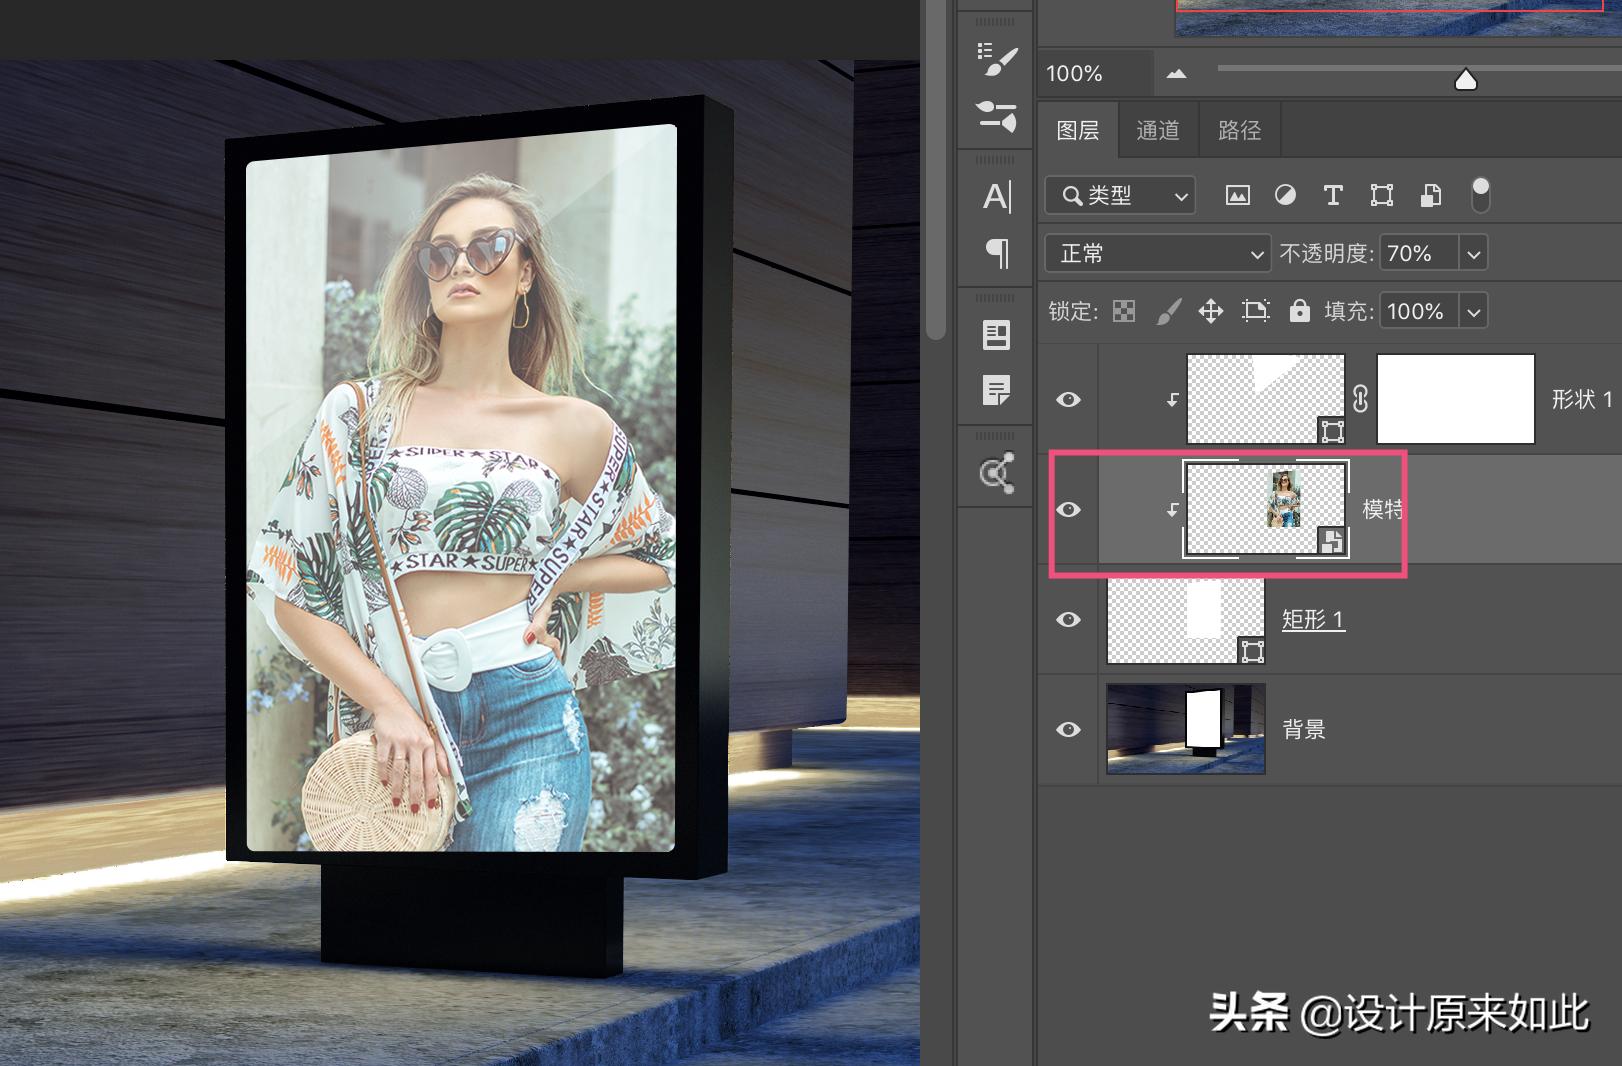Filter layers by pixel image type
Viewport: 1622px width, 1066px height.
(x=1237, y=196)
